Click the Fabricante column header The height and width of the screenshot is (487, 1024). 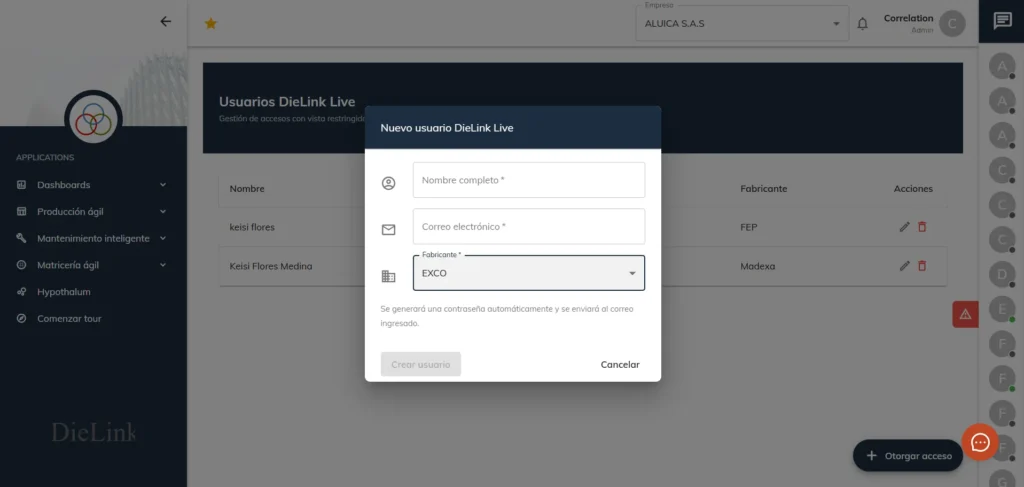point(763,189)
